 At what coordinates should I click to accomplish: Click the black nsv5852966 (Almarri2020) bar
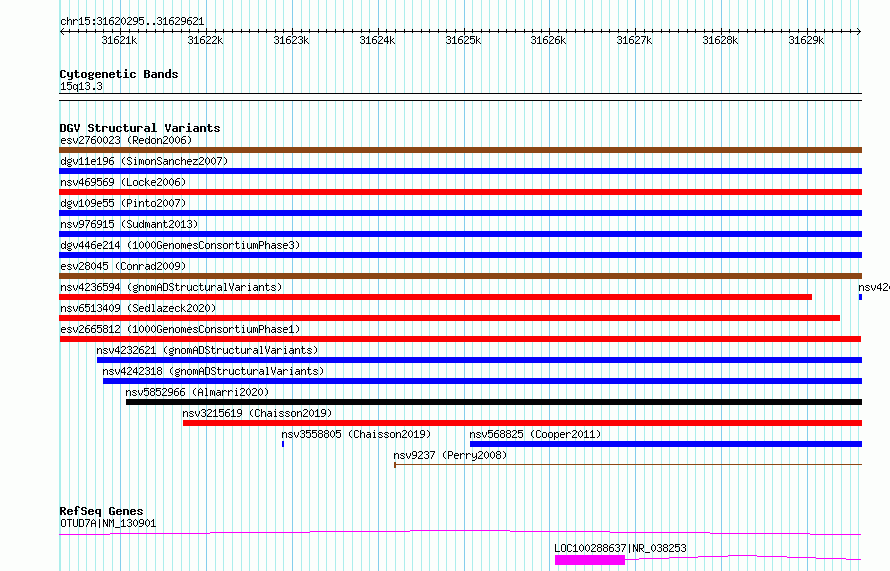(x=494, y=402)
